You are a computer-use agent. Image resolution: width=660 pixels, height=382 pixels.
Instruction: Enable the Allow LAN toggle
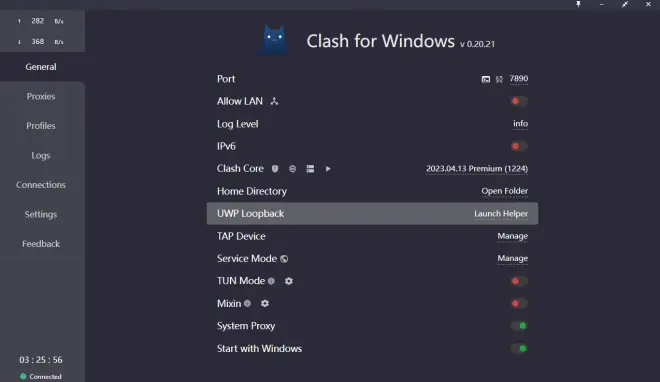519,101
